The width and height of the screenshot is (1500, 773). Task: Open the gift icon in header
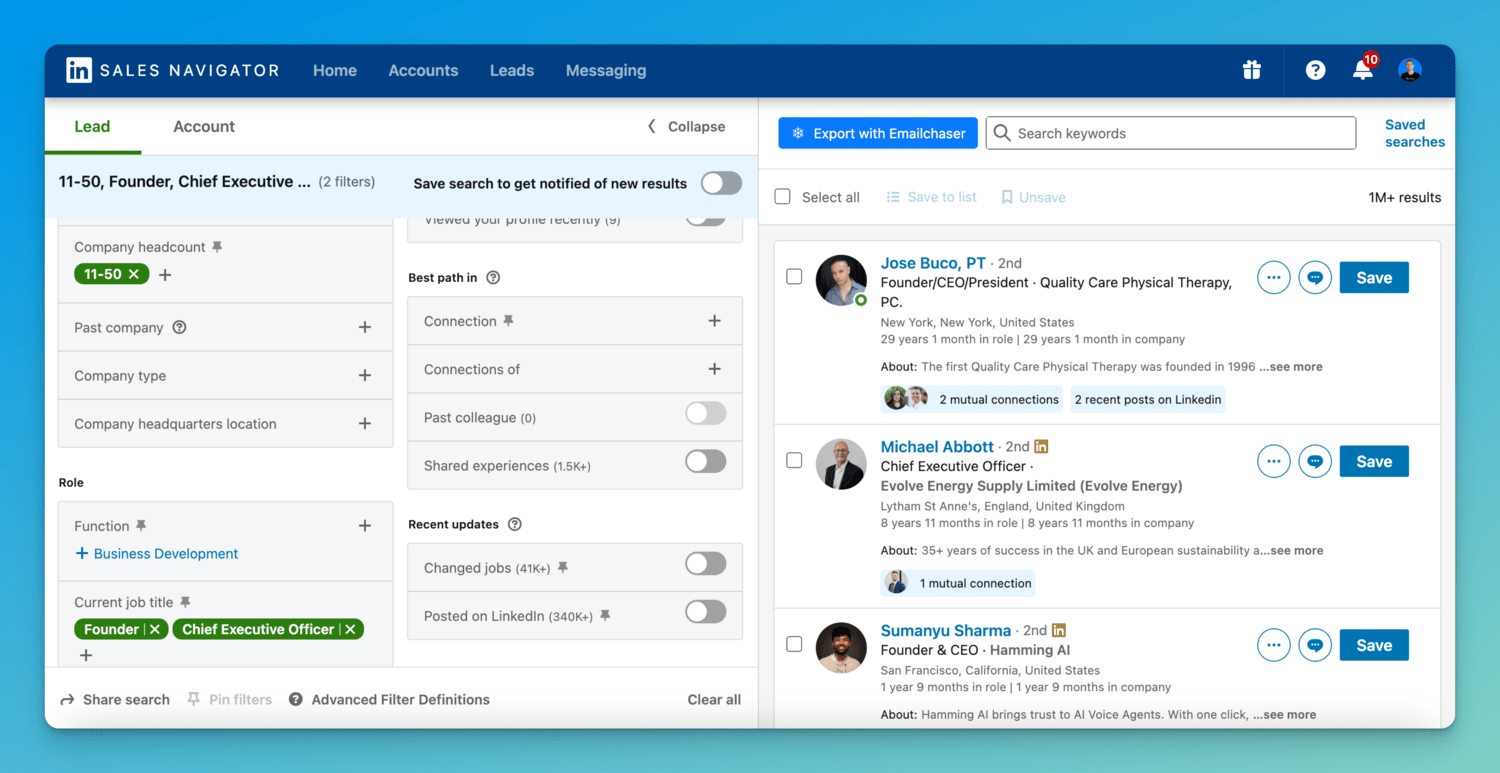click(x=1252, y=70)
